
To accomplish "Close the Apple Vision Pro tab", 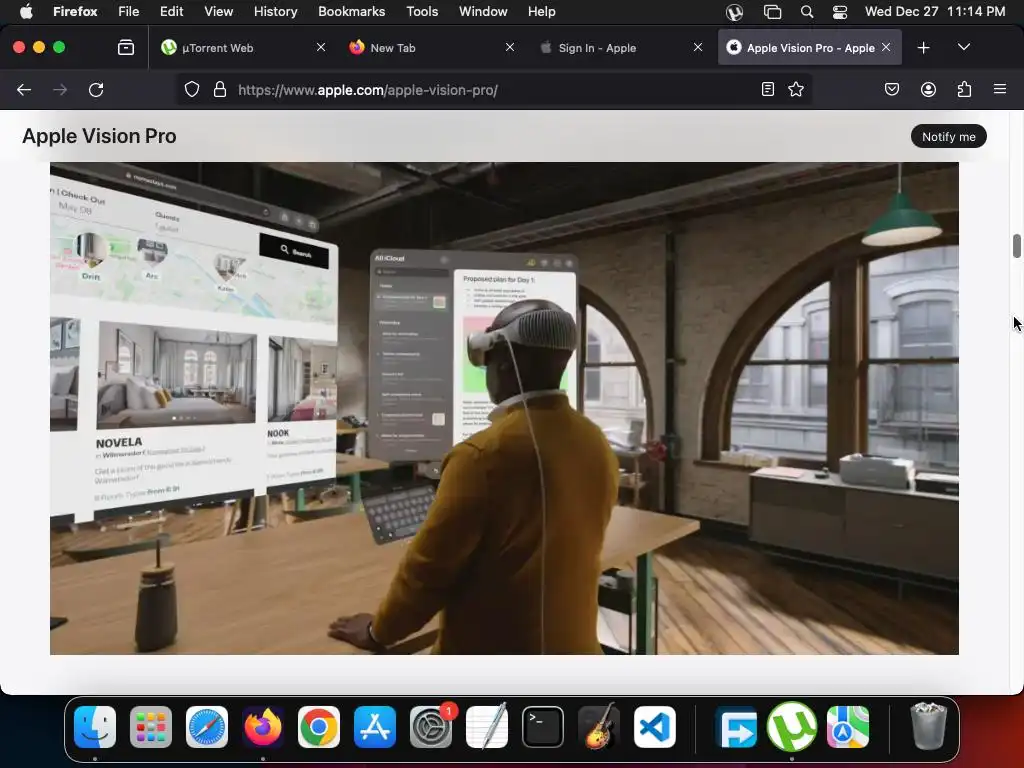I will pos(886,47).
